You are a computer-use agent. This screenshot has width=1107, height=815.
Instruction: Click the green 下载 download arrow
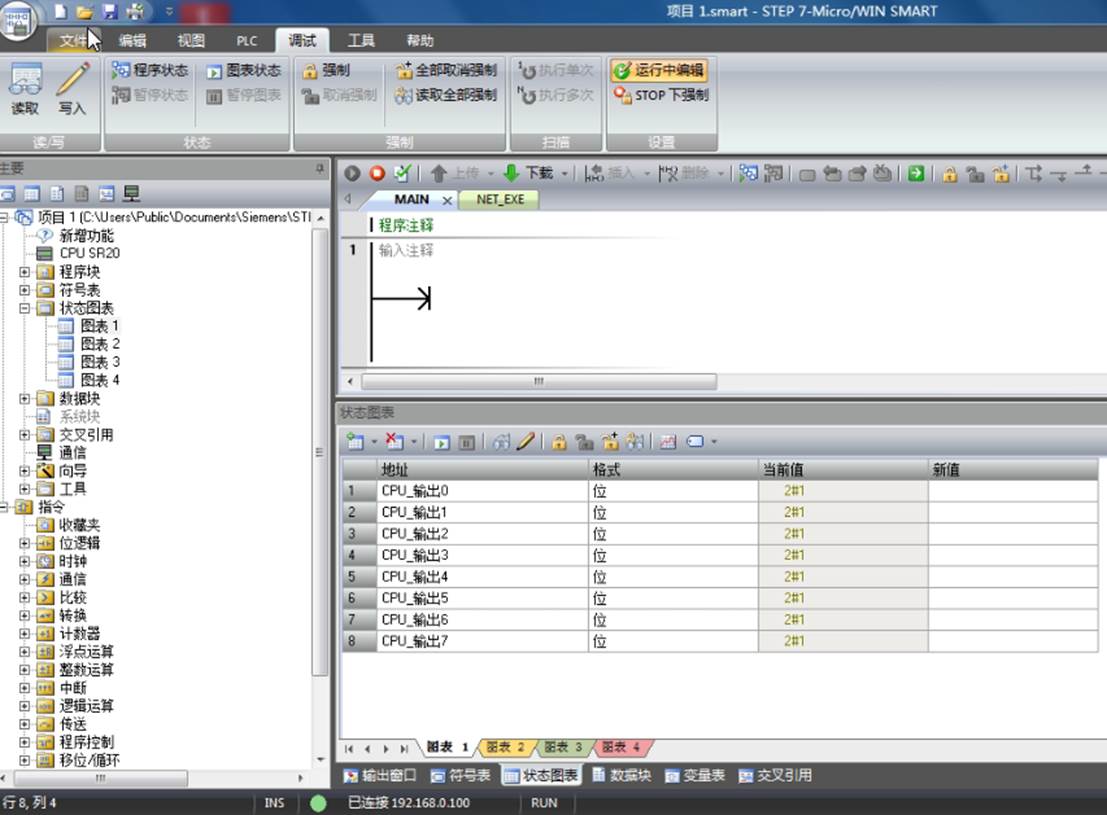511,173
